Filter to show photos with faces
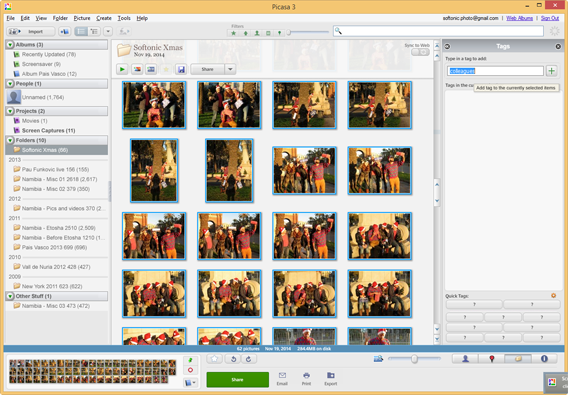 pos(257,33)
